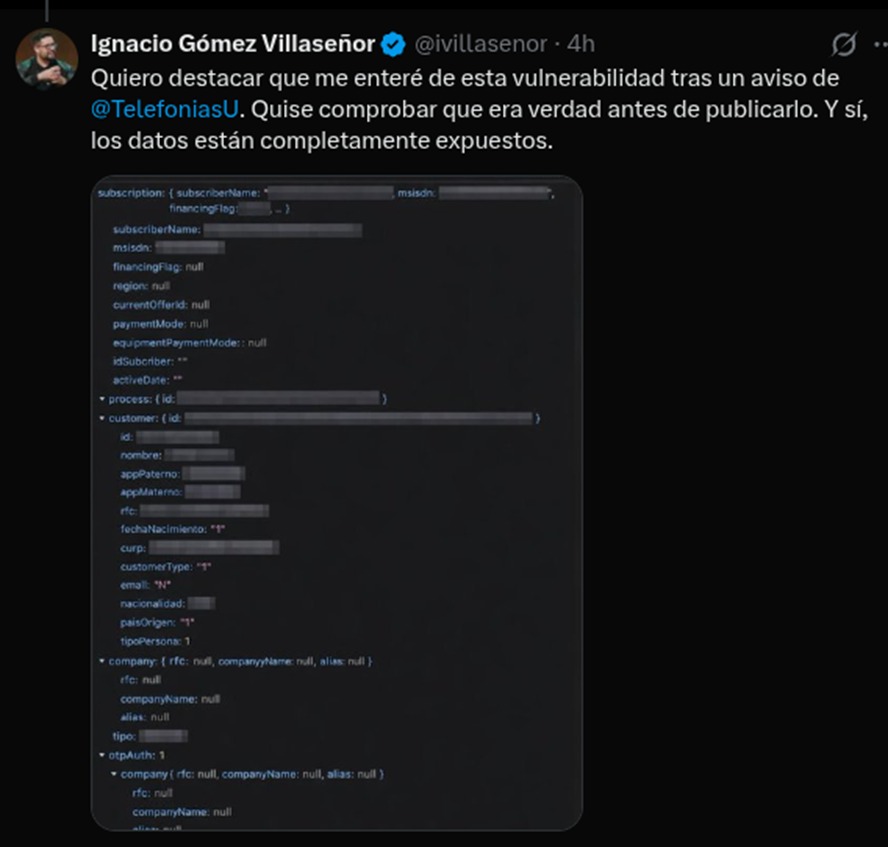Select the curp field row
Viewport: 888px width, 847px height.
tap(199, 547)
